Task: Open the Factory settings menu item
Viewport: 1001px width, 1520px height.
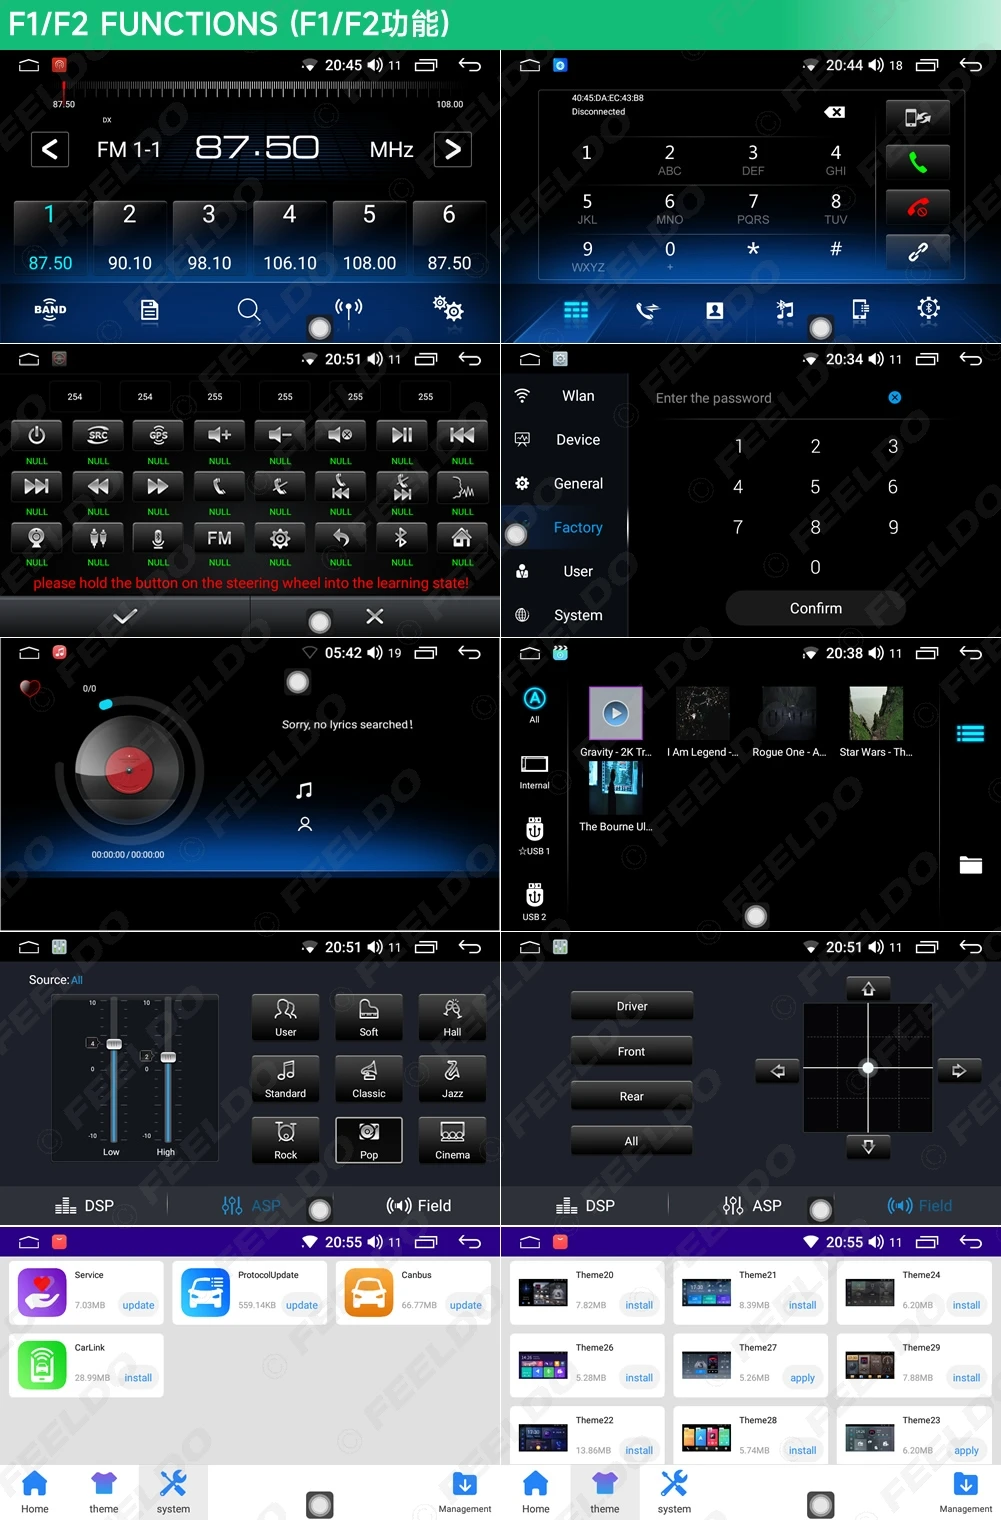Action: click(x=577, y=527)
